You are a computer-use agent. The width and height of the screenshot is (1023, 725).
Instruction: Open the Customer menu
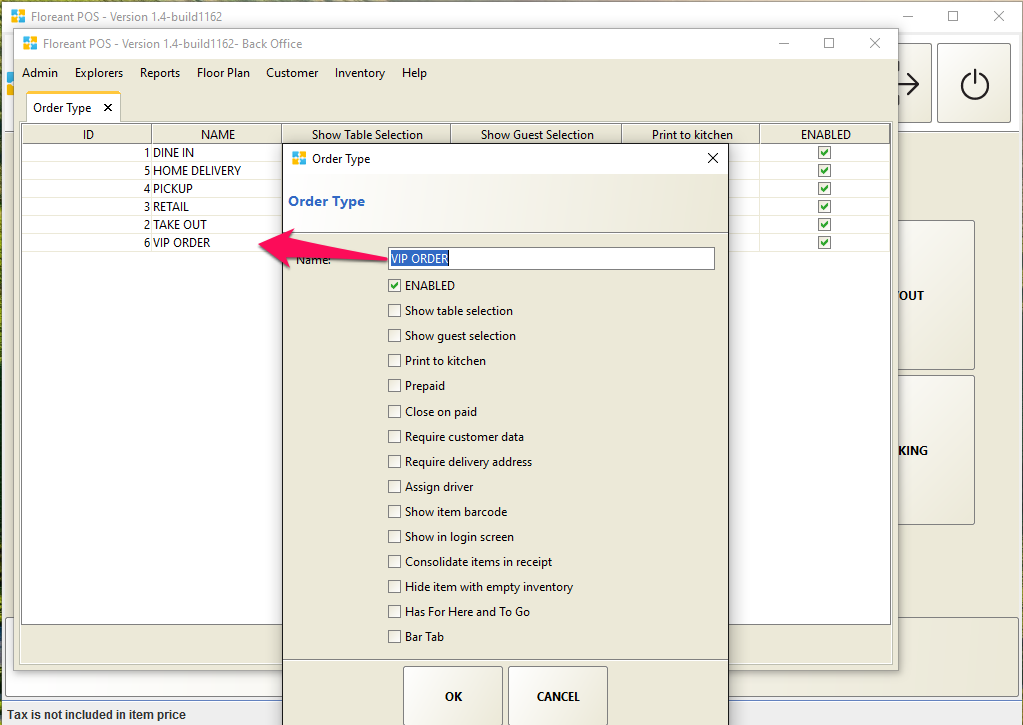[292, 73]
